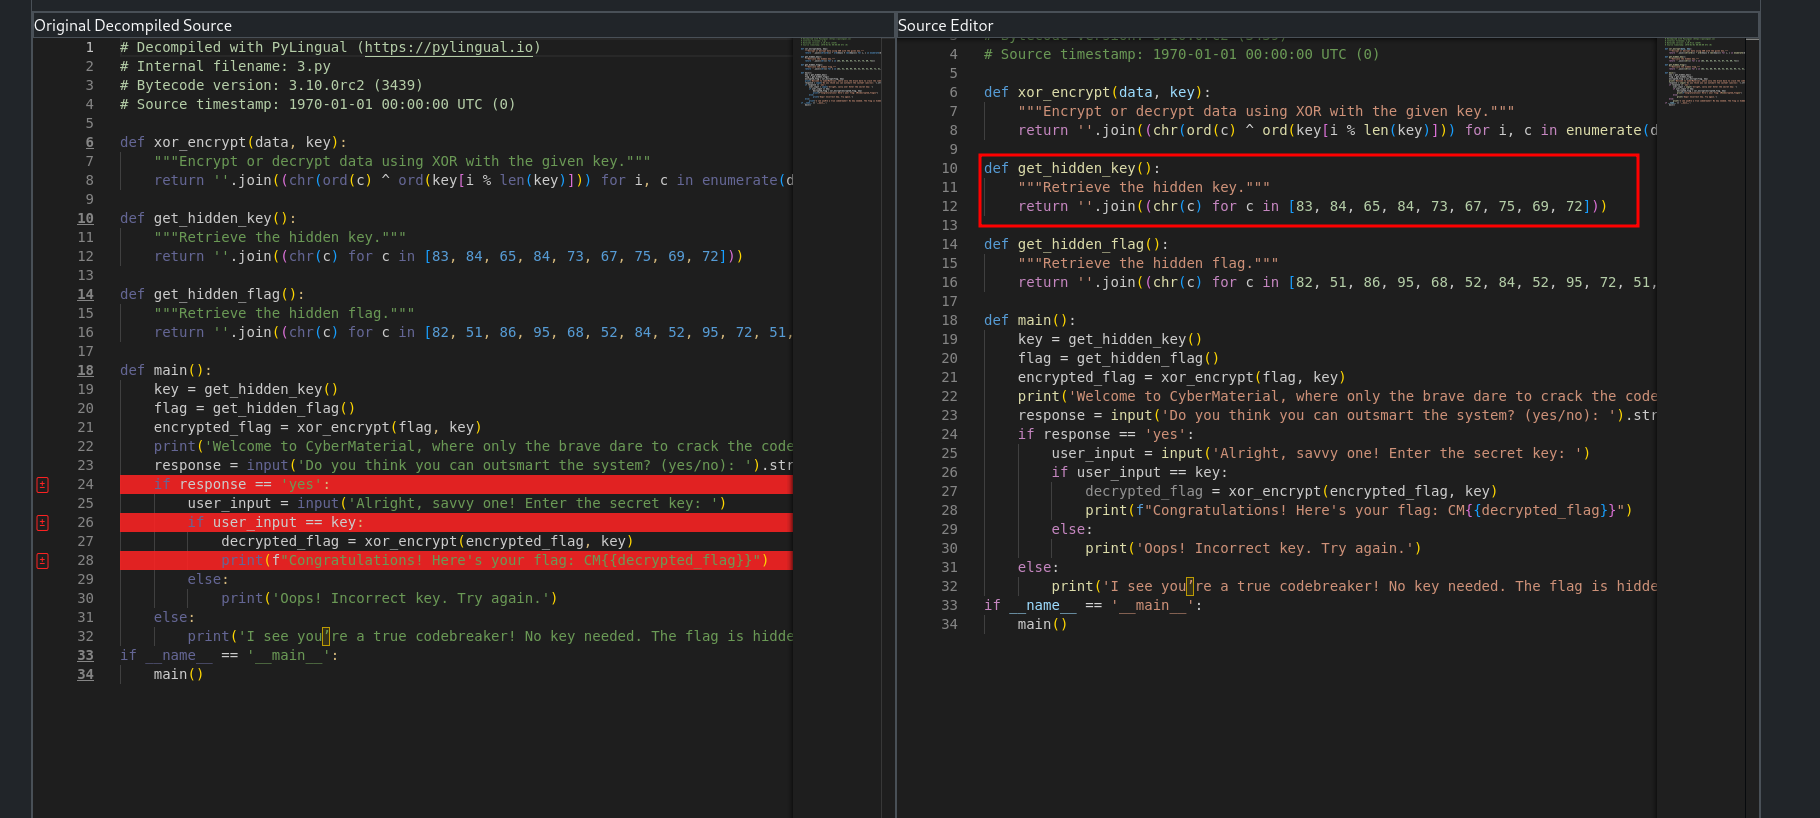Click the diff marker icon beside line 28

pyautogui.click(x=42, y=561)
